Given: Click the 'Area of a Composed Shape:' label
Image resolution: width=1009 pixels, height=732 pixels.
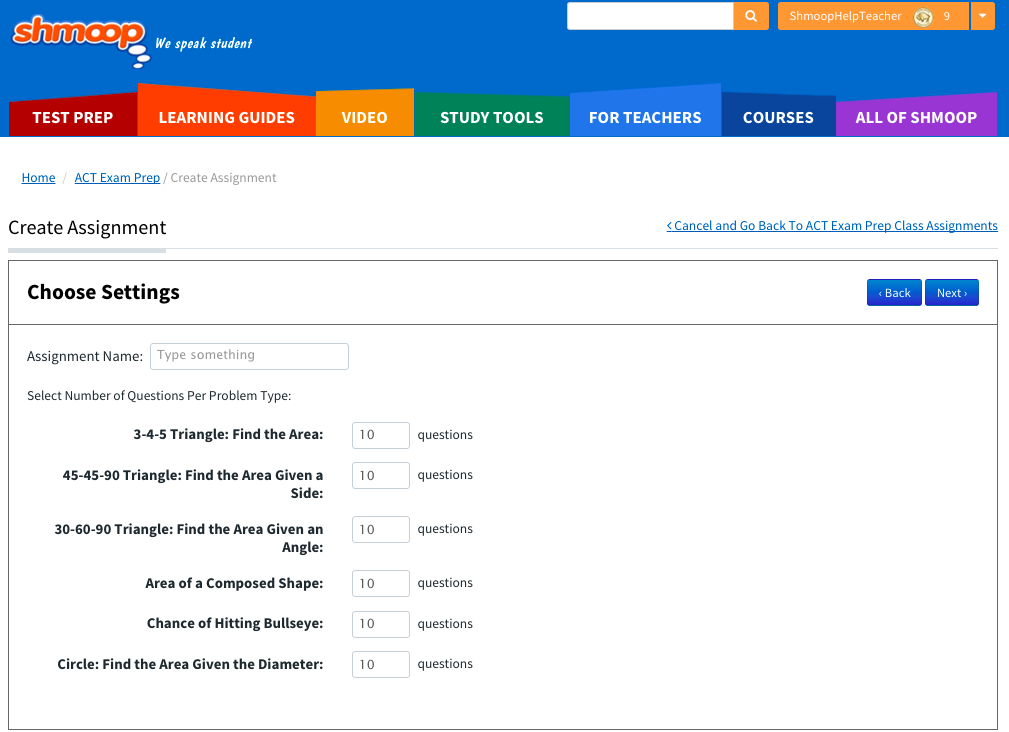Looking at the screenshot, I should 234,583.
